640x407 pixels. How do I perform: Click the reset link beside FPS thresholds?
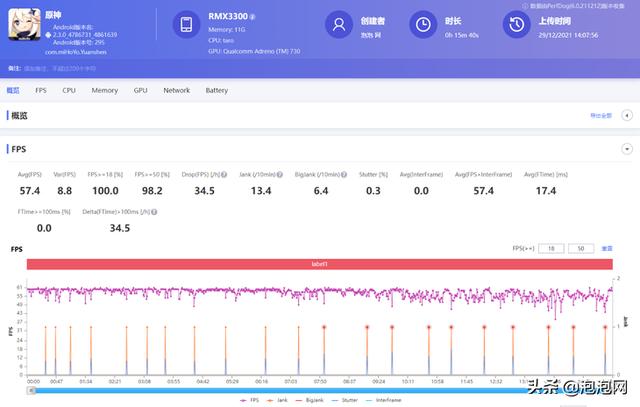tap(607, 248)
